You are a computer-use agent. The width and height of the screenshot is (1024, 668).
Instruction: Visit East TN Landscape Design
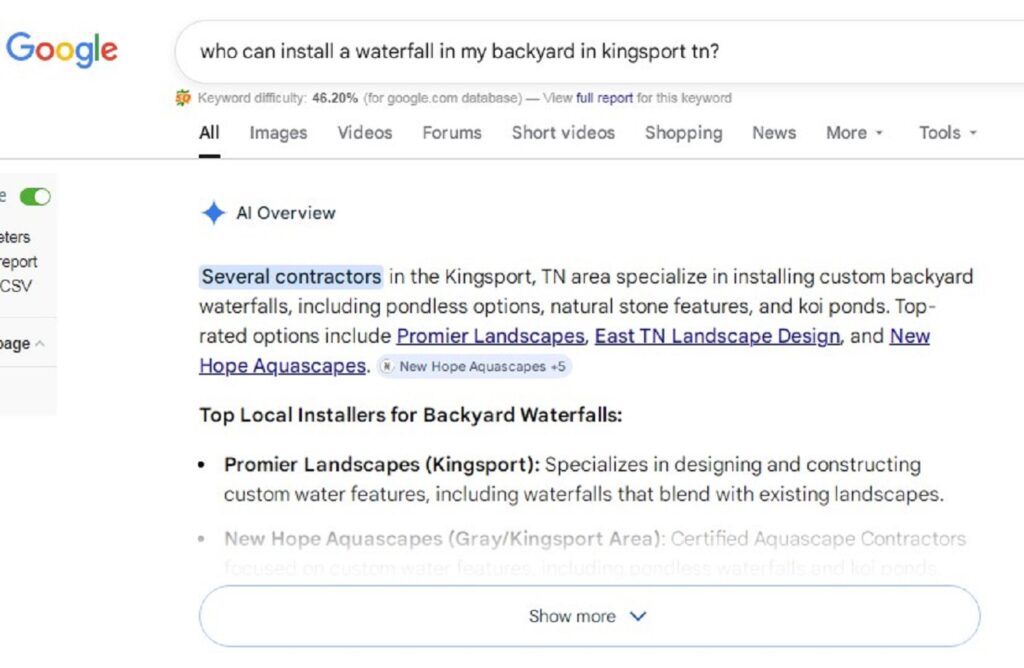click(716, 336)
